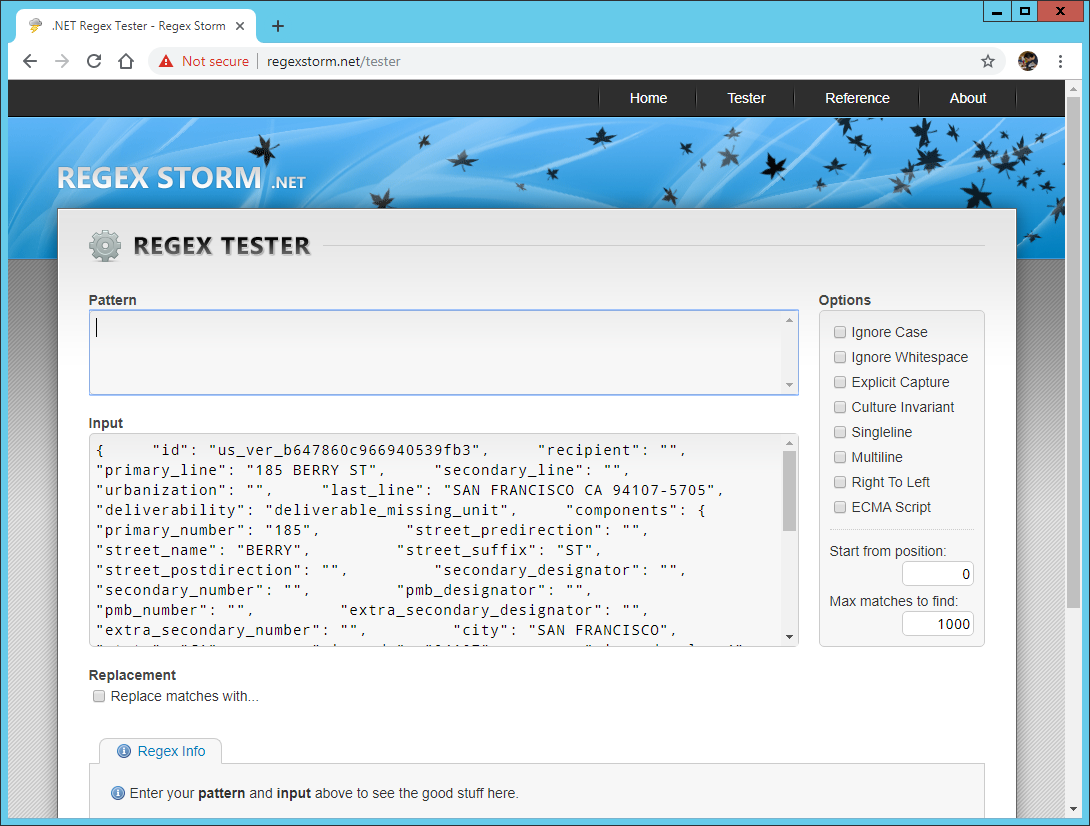Image resolution: width=1090 pixels, height=826 pixels.
Task: Focus the Max matches to find field
Action: (937, 624)
